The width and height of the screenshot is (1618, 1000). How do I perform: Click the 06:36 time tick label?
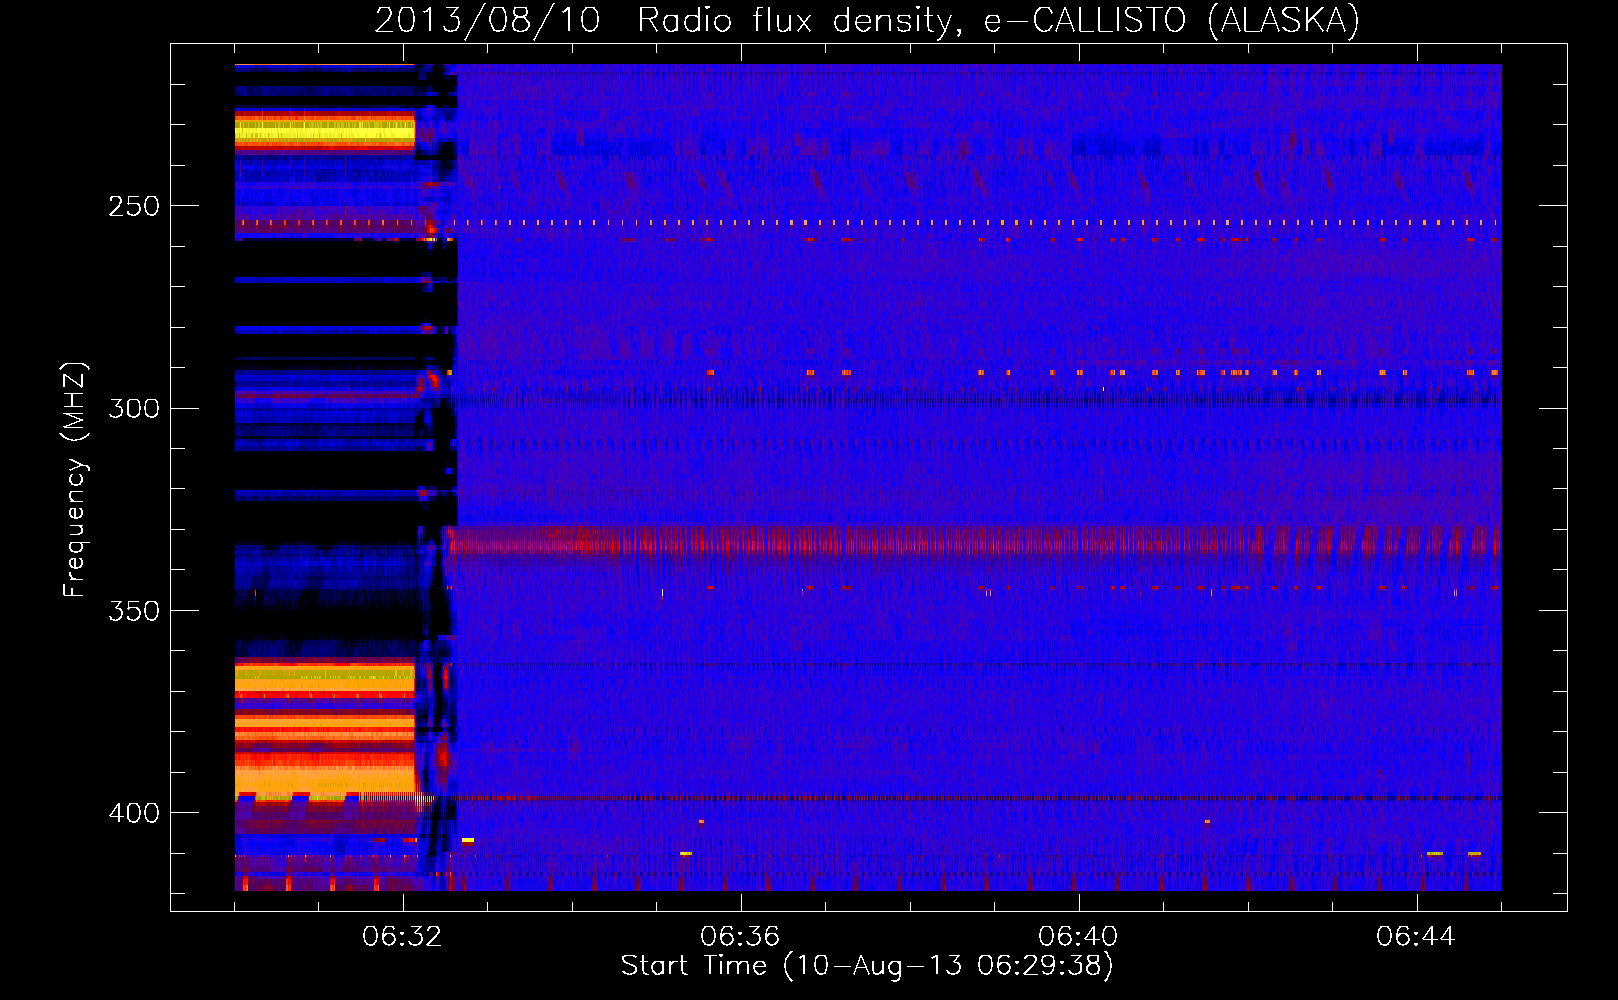tap(740, 937)
